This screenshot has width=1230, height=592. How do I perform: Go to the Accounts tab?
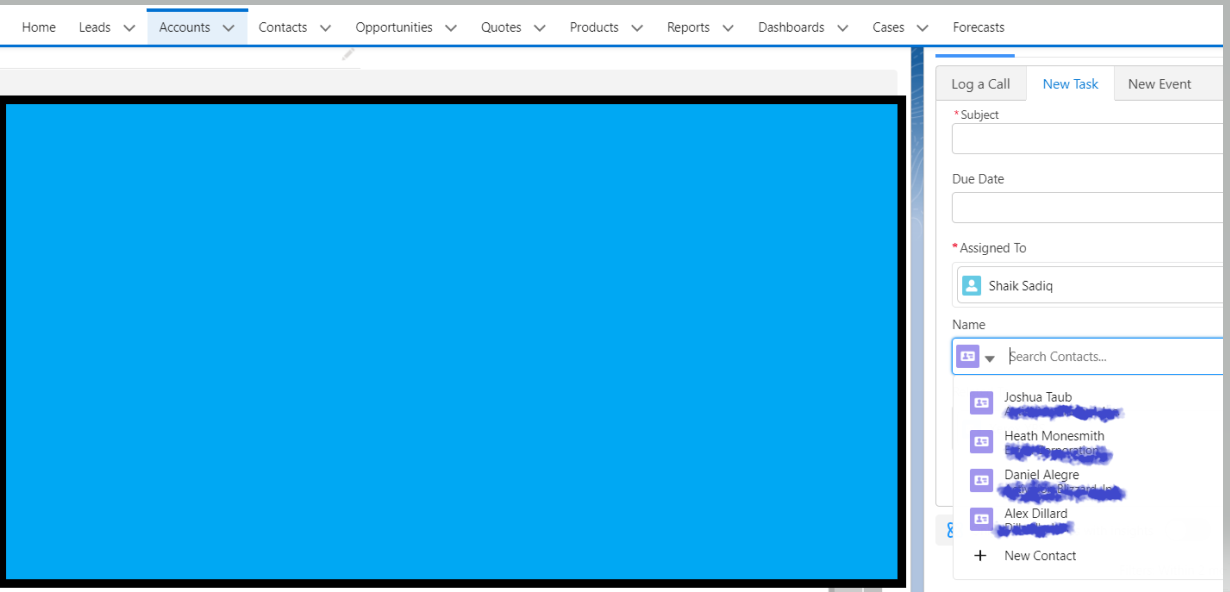click(x=185, y=27)
